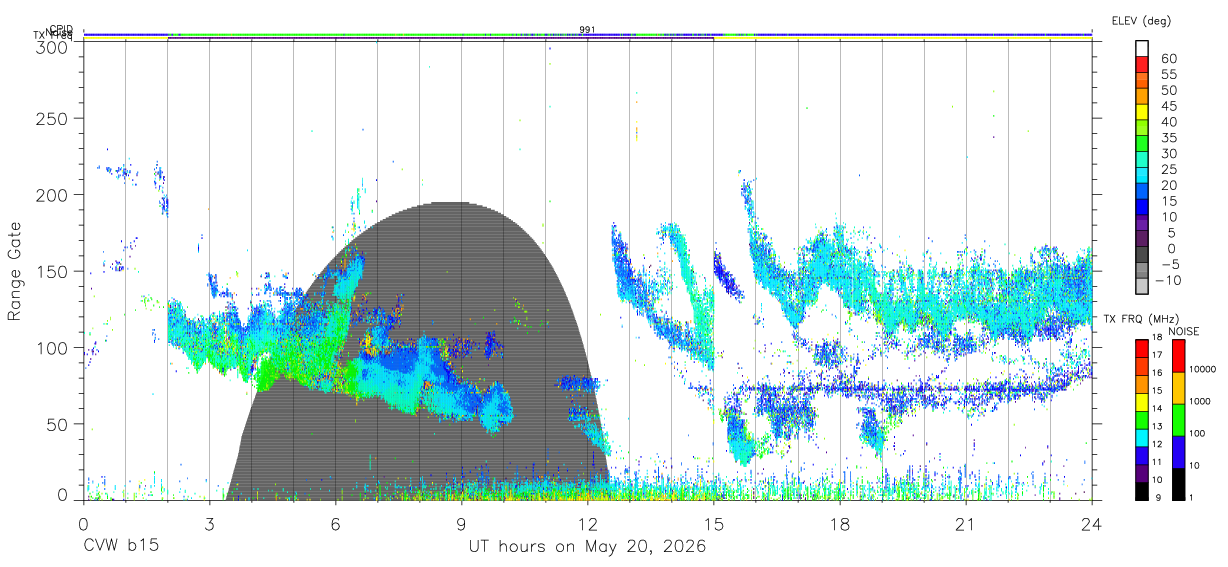1228x567 pixels.
Task: Click the '3' tick on UT hours axis
Action: (x=209, y=524)
